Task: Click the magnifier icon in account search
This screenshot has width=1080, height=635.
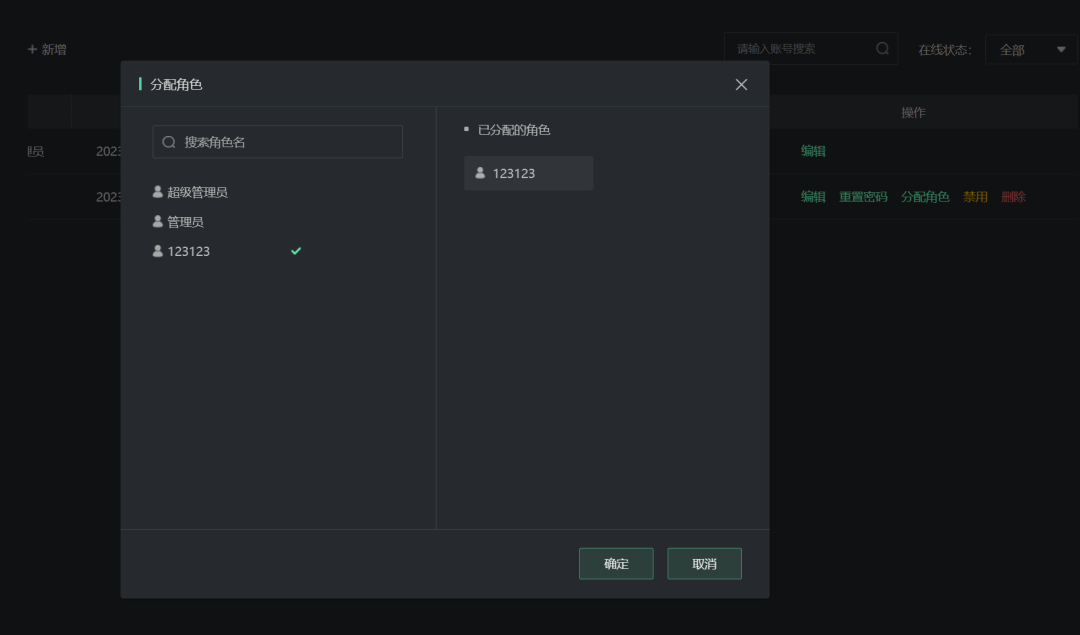Action: click(882, 49)
